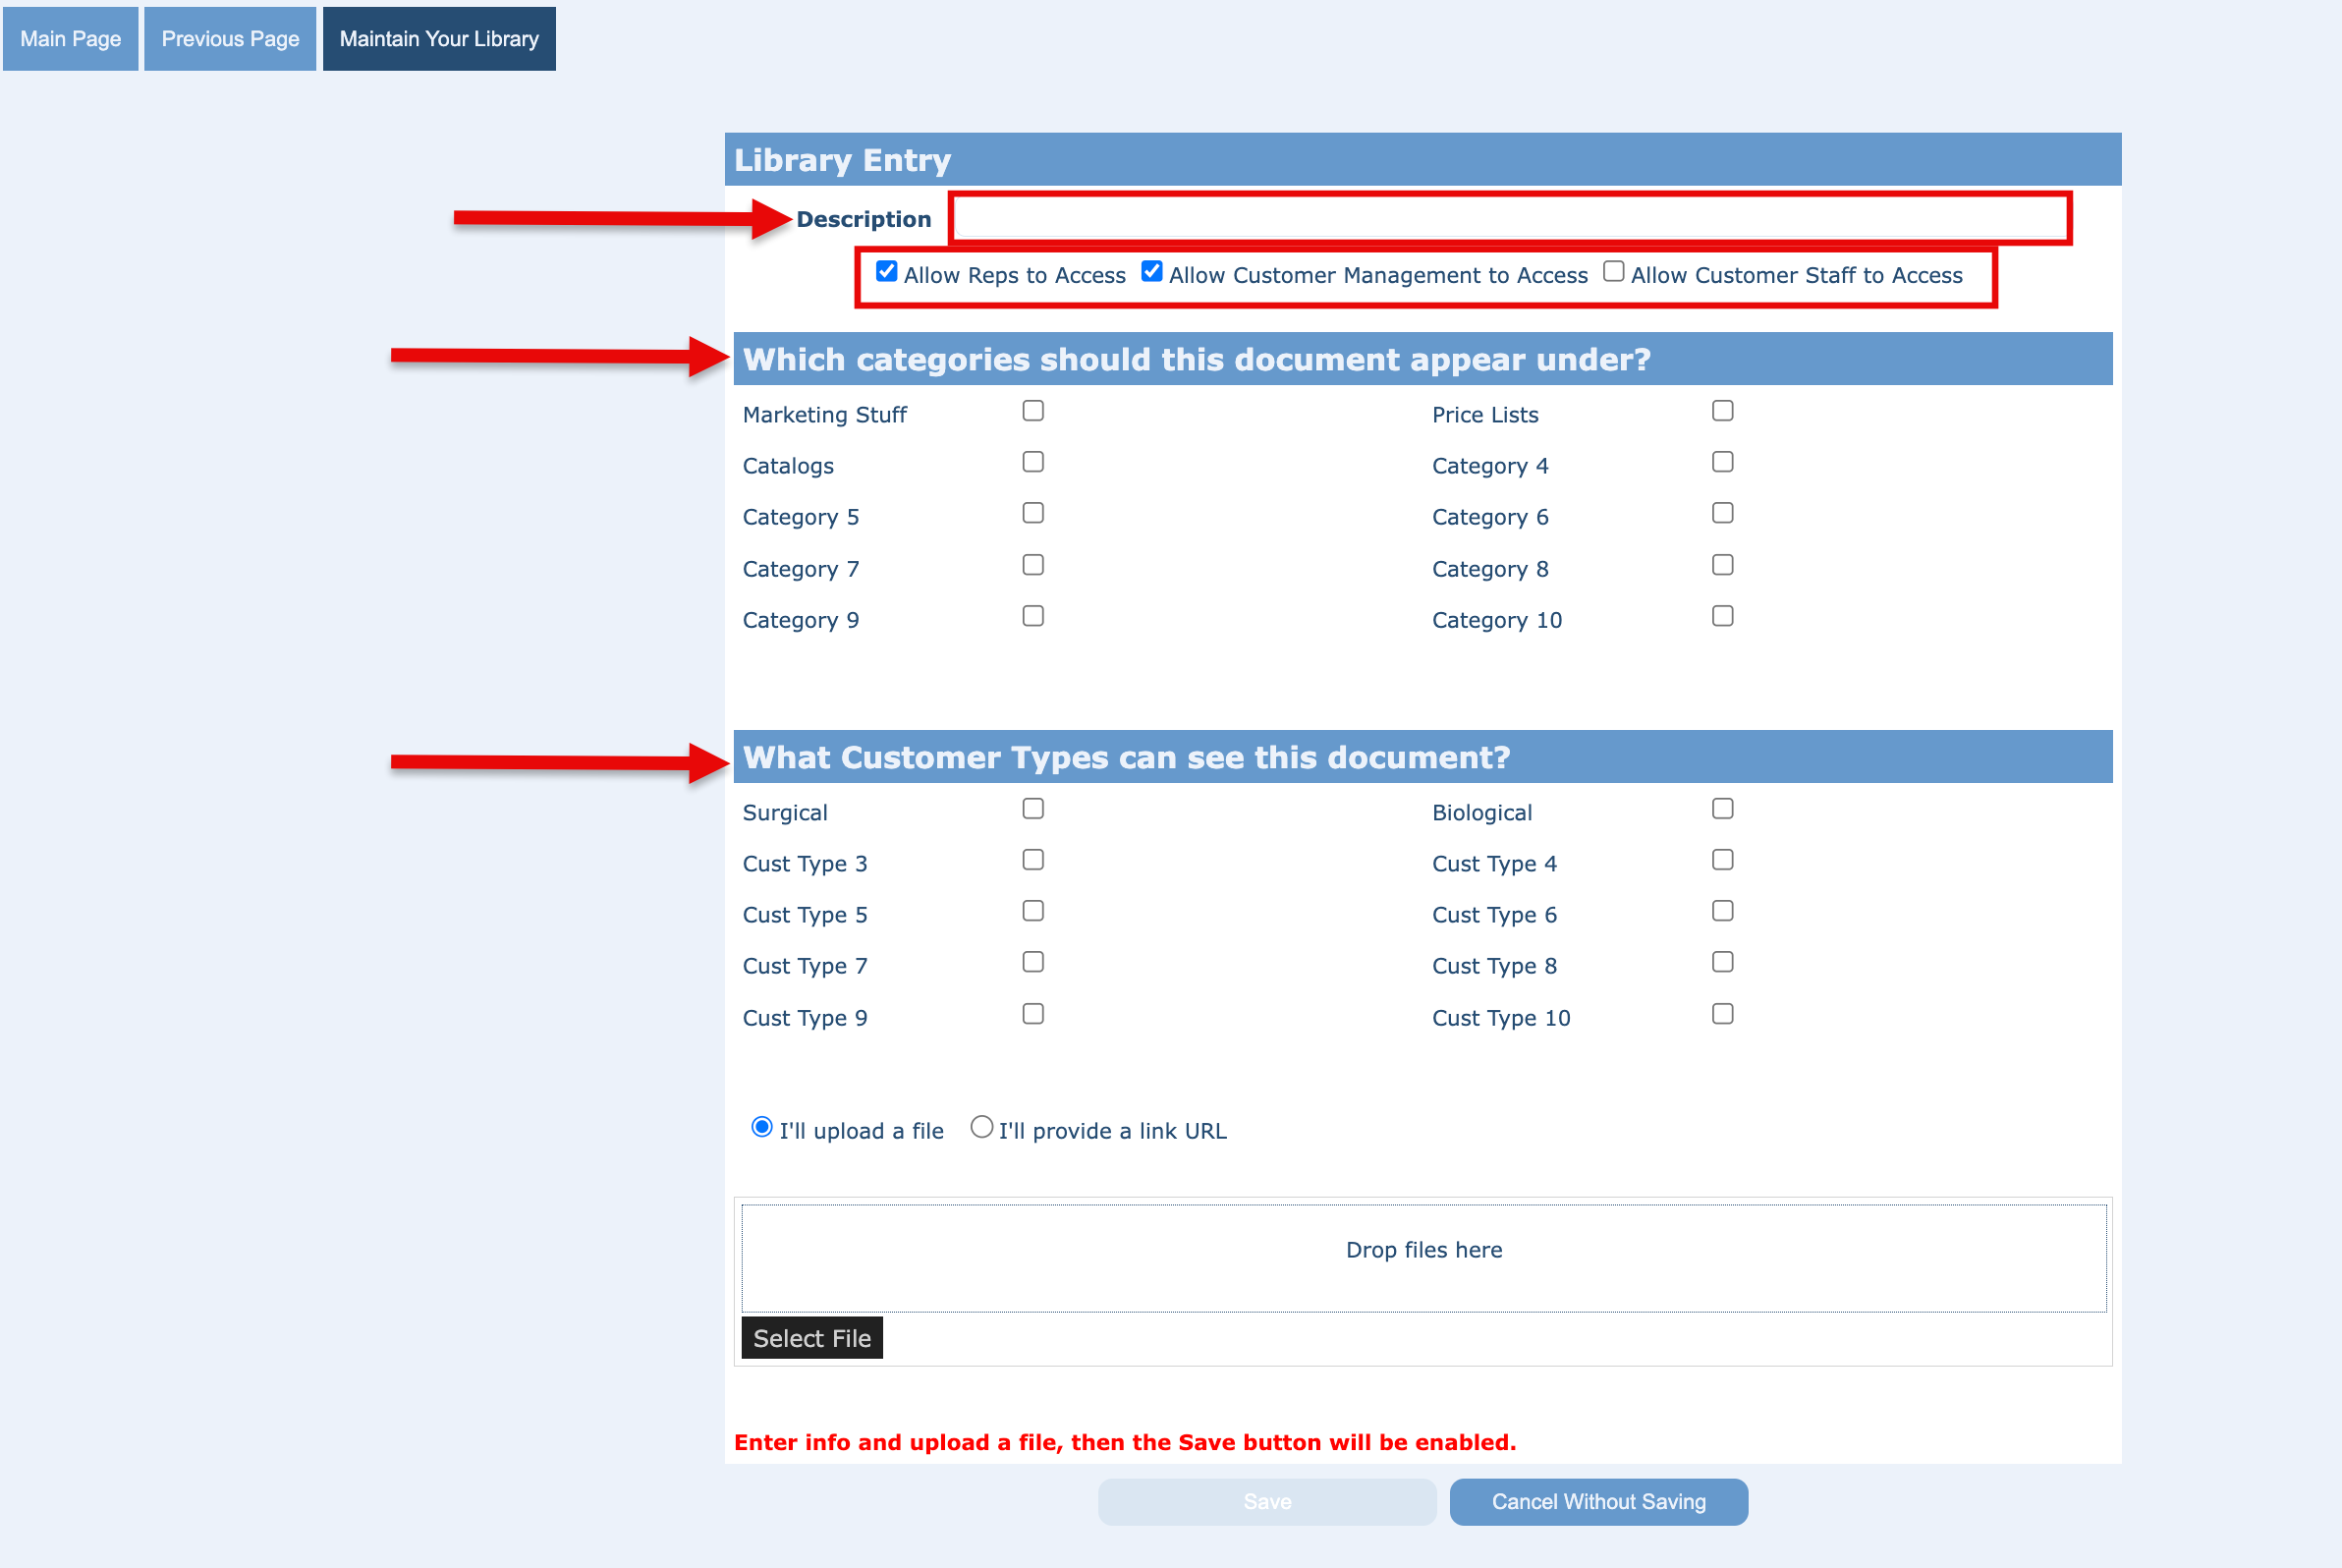Enable Allow Customer Staff to Access

(1613, 272)
